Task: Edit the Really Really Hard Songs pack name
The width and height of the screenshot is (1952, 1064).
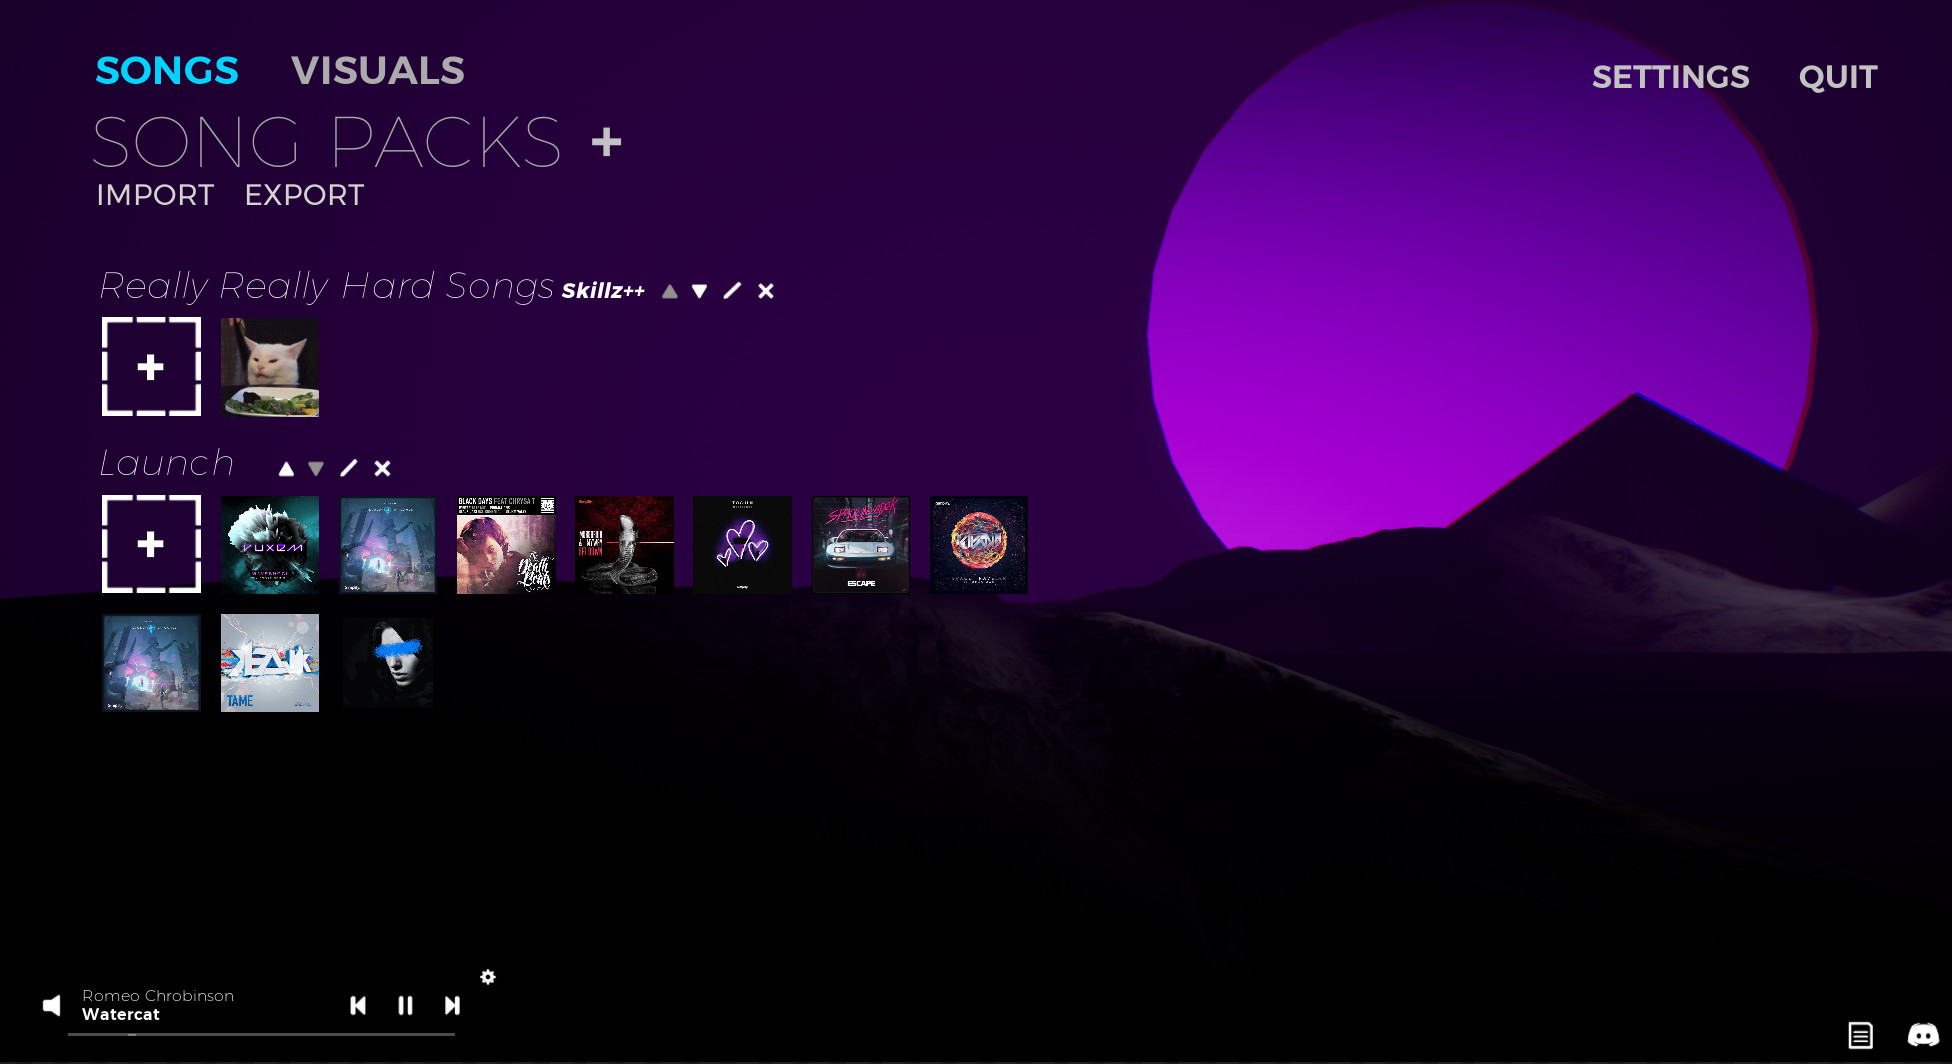Action: coord(732,290)
